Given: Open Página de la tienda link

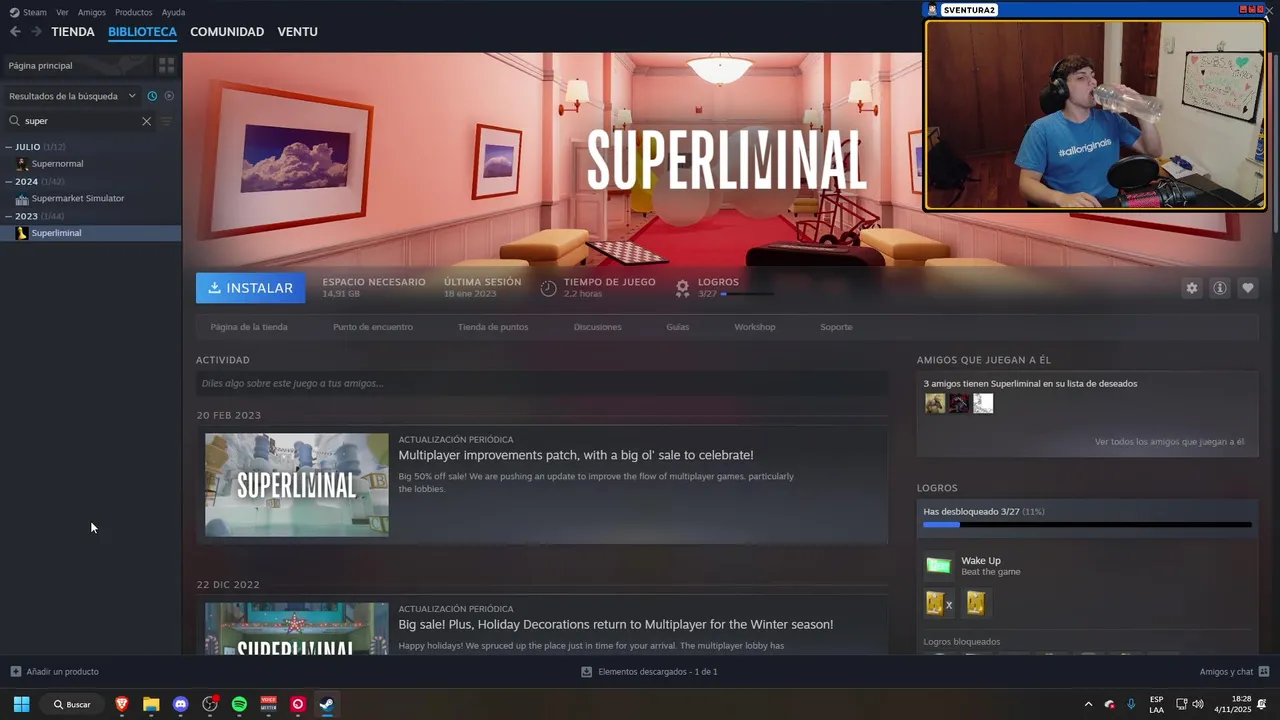Looking at the screenshot, I should click(x=249, y=327).
